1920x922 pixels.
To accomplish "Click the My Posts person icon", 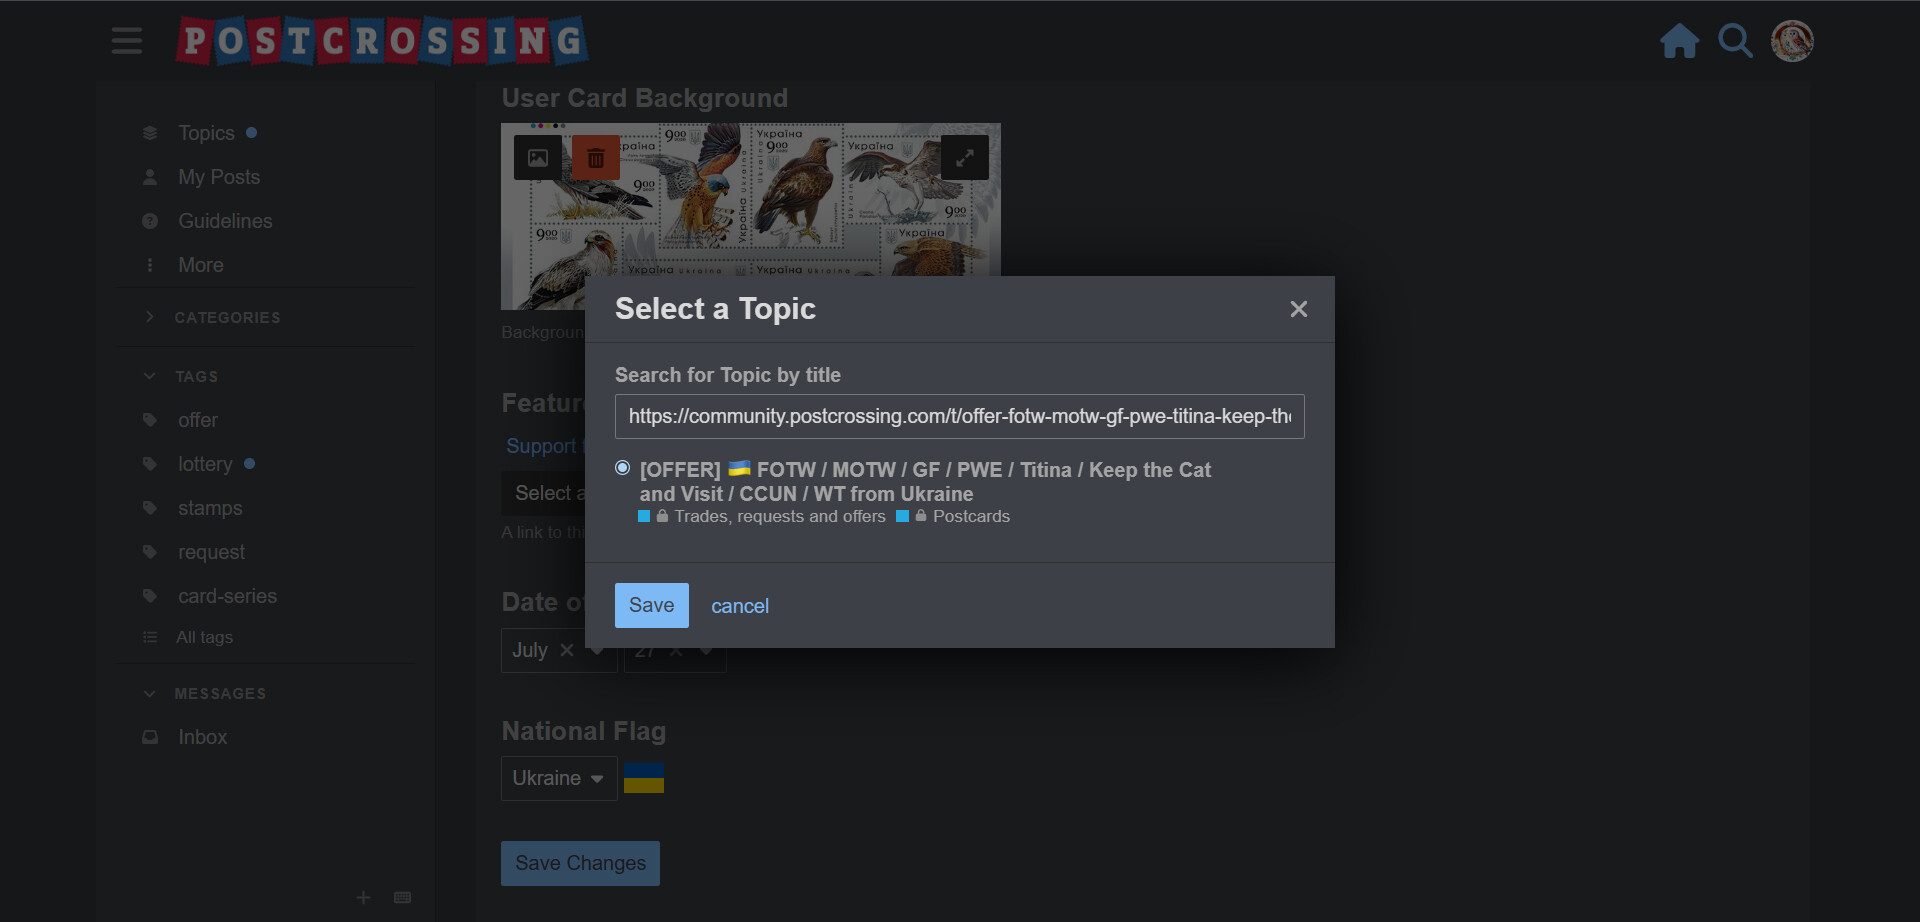I will pyautogui.click(x=150, y=177).
